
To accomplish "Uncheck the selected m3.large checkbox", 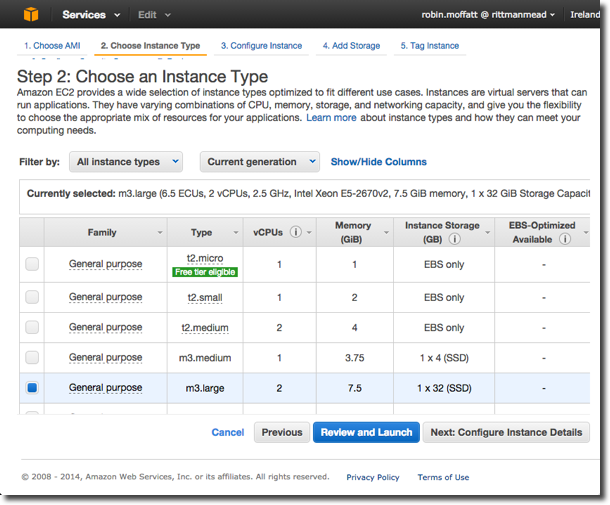I will [32, 387].
